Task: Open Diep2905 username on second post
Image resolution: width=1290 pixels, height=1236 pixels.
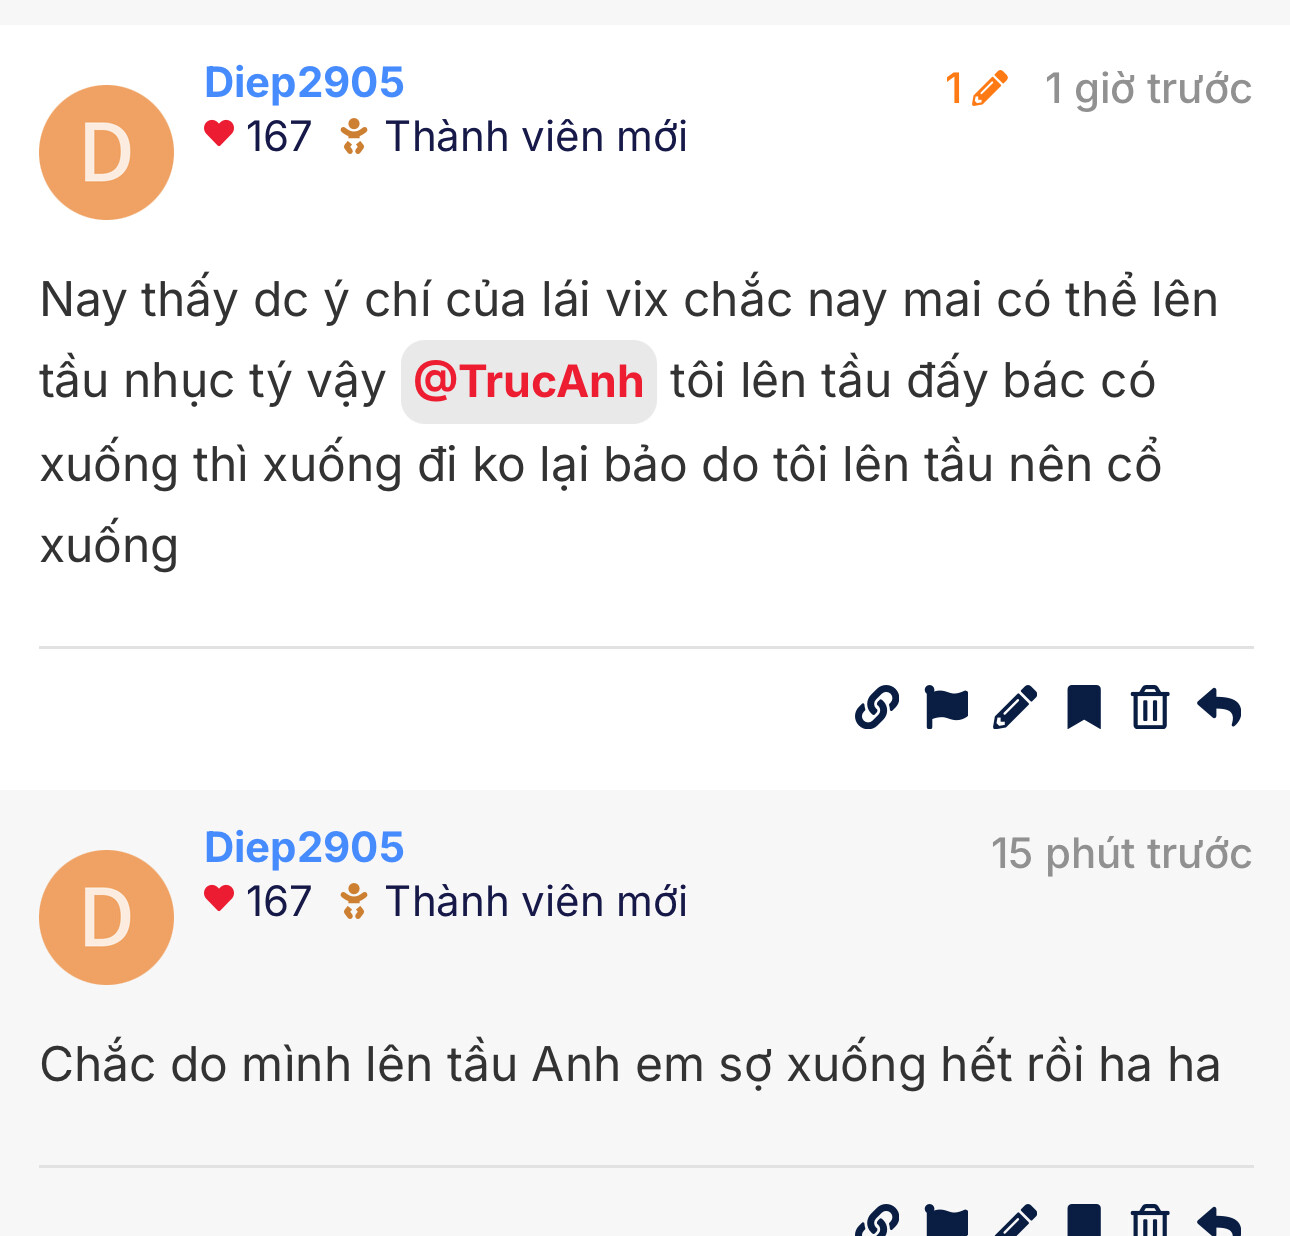Action: pyautogui.click(x=304, y=847)
